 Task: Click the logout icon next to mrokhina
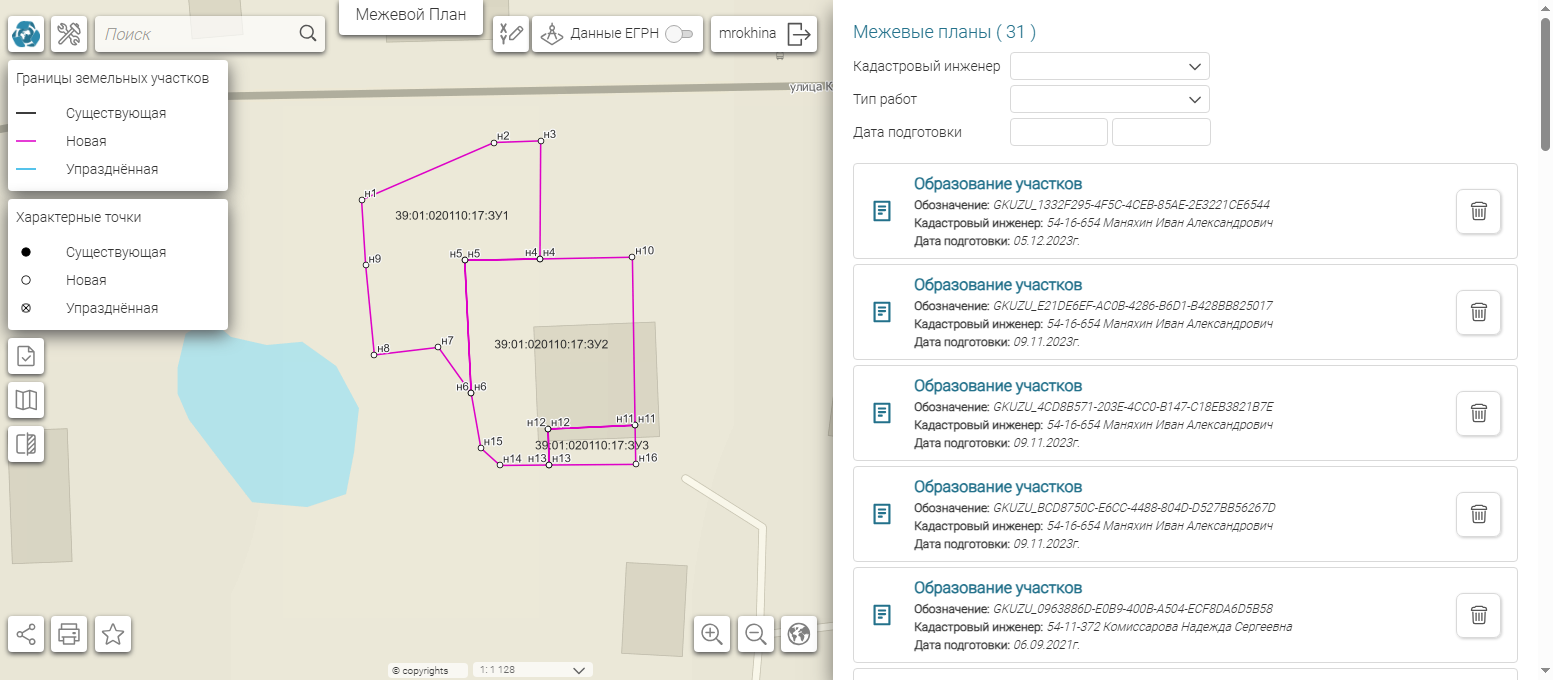click(x=799, y=34)
